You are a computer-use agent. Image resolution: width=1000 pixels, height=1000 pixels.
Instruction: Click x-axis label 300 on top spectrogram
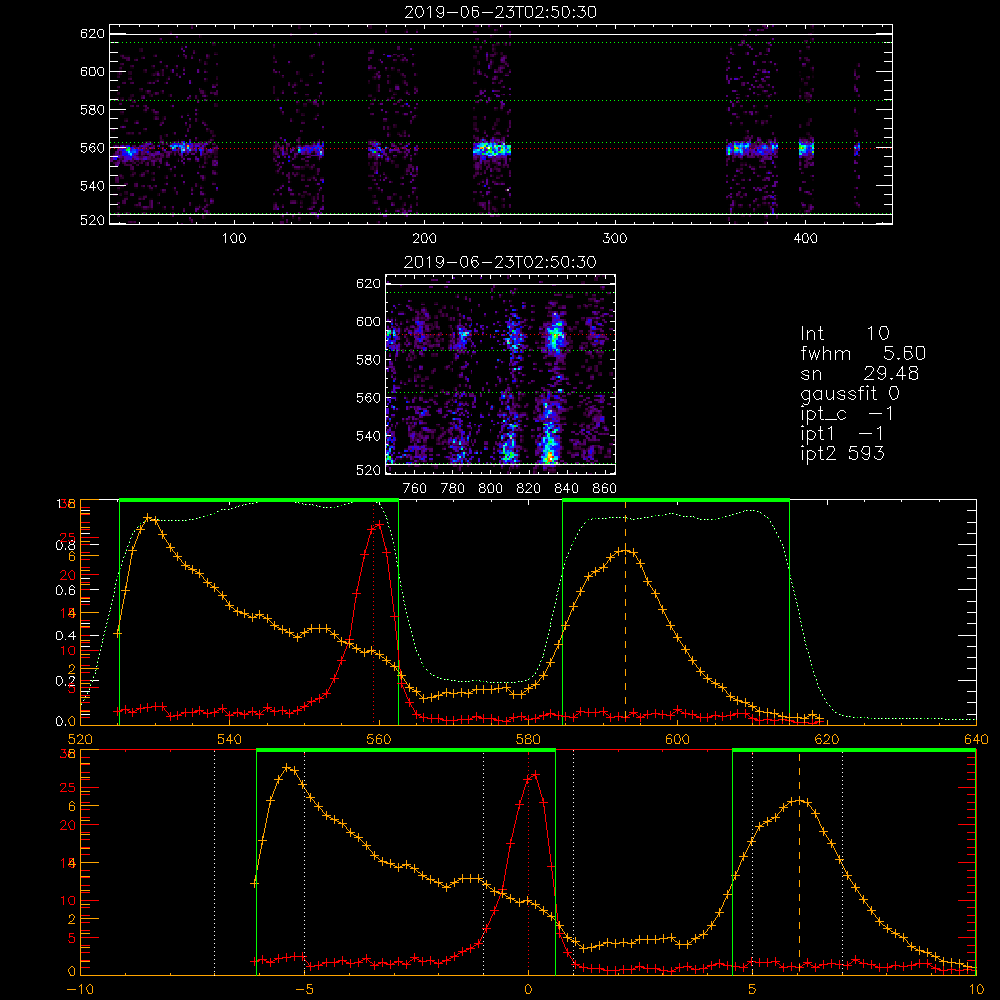pyautogui.click(x=615, y=239)
